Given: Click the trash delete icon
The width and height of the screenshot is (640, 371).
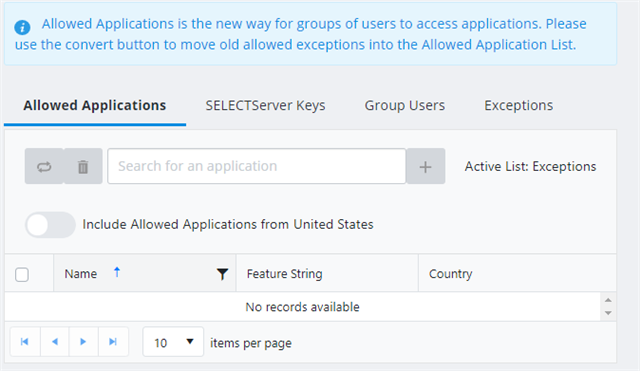Looking at the screenshot, I should 83,167.
